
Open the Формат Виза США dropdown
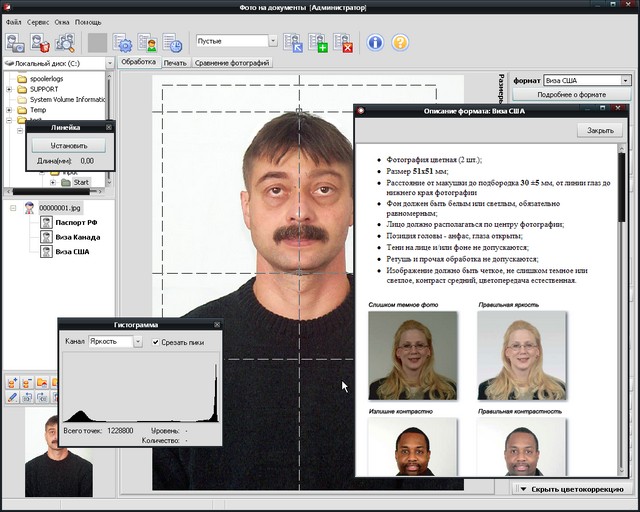tap(625, 80)
